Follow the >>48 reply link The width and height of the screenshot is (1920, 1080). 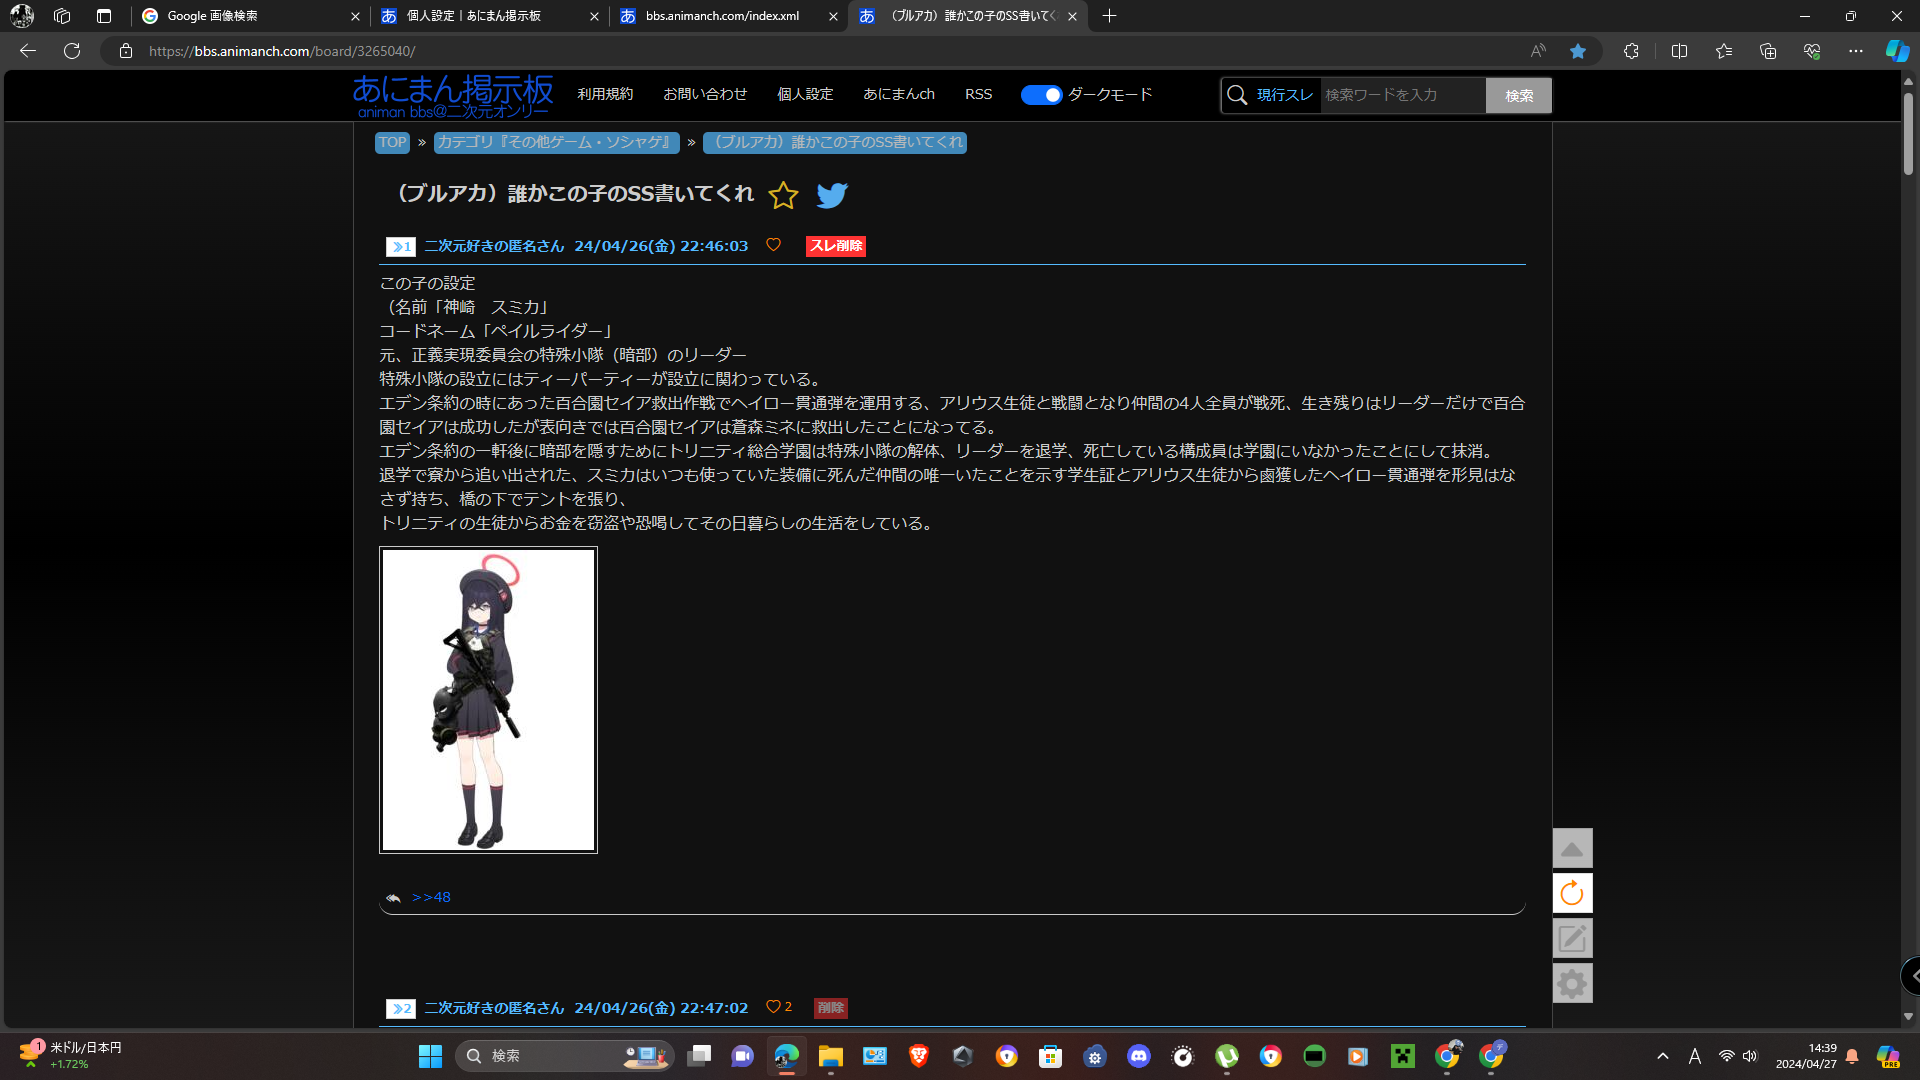point(431,897)
